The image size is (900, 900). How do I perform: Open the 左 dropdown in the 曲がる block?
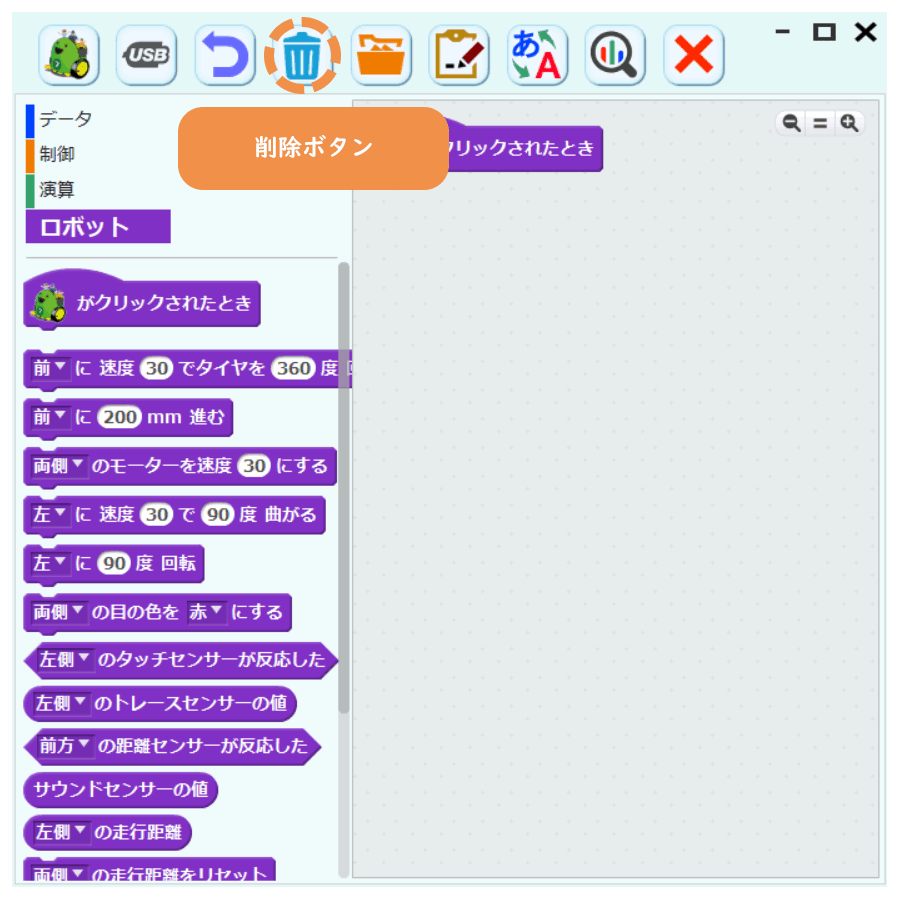coord(49,514)
